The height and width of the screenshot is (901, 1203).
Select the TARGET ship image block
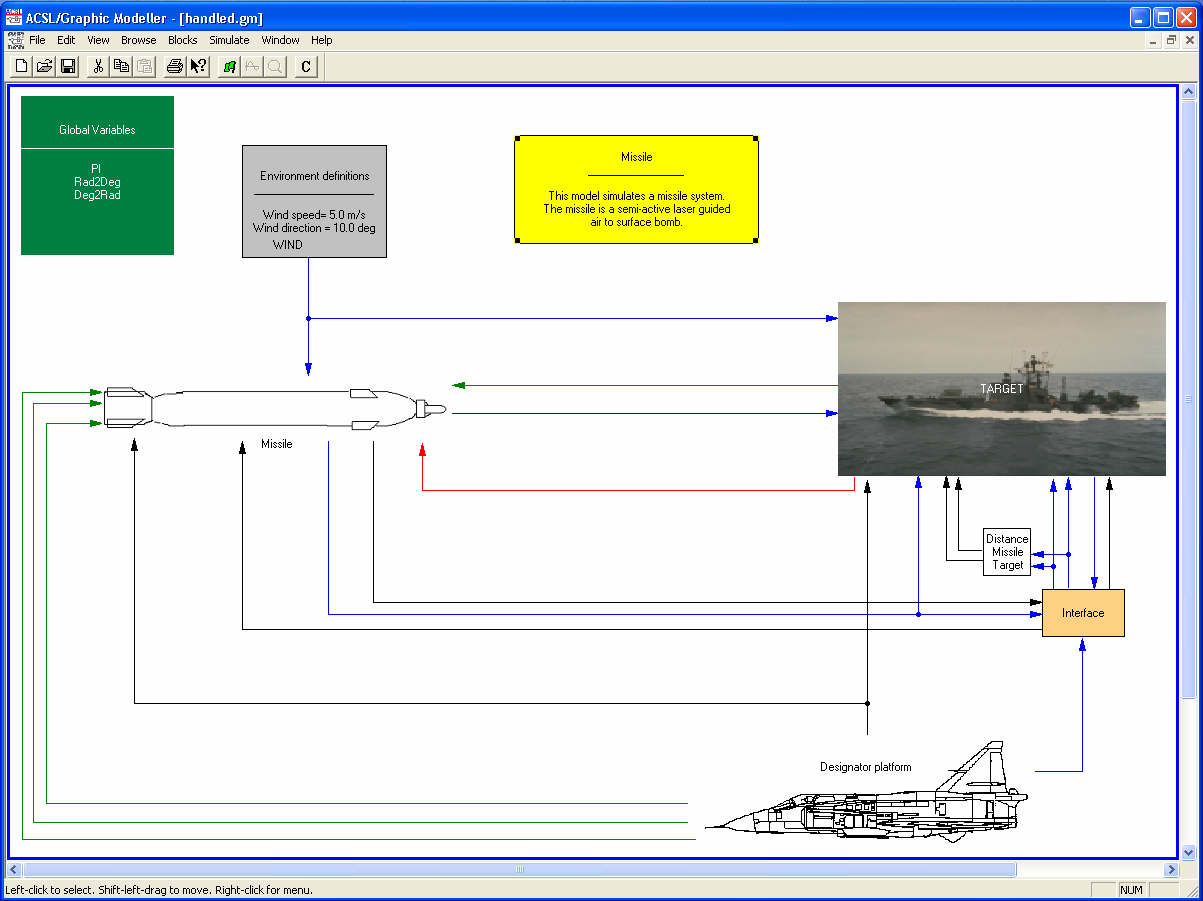coord(1001,388)
